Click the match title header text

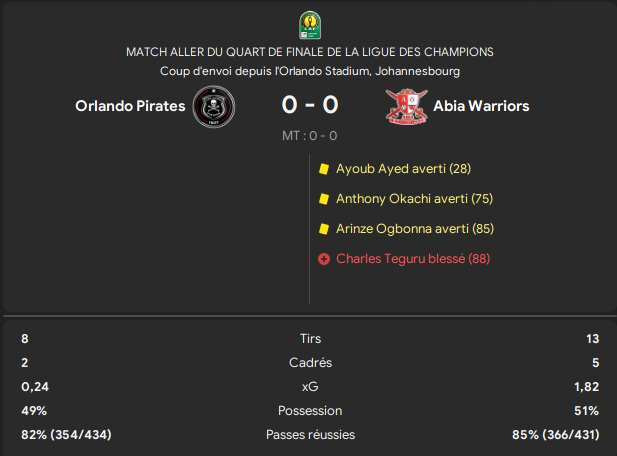pyautogui.click(x=309, y=51)
